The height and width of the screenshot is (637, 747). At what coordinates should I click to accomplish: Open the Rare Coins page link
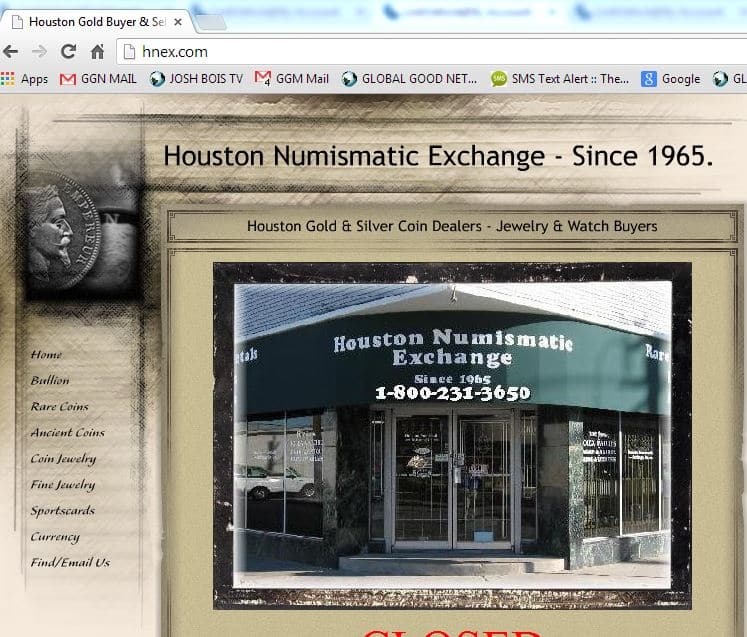[x=60, y=406]
